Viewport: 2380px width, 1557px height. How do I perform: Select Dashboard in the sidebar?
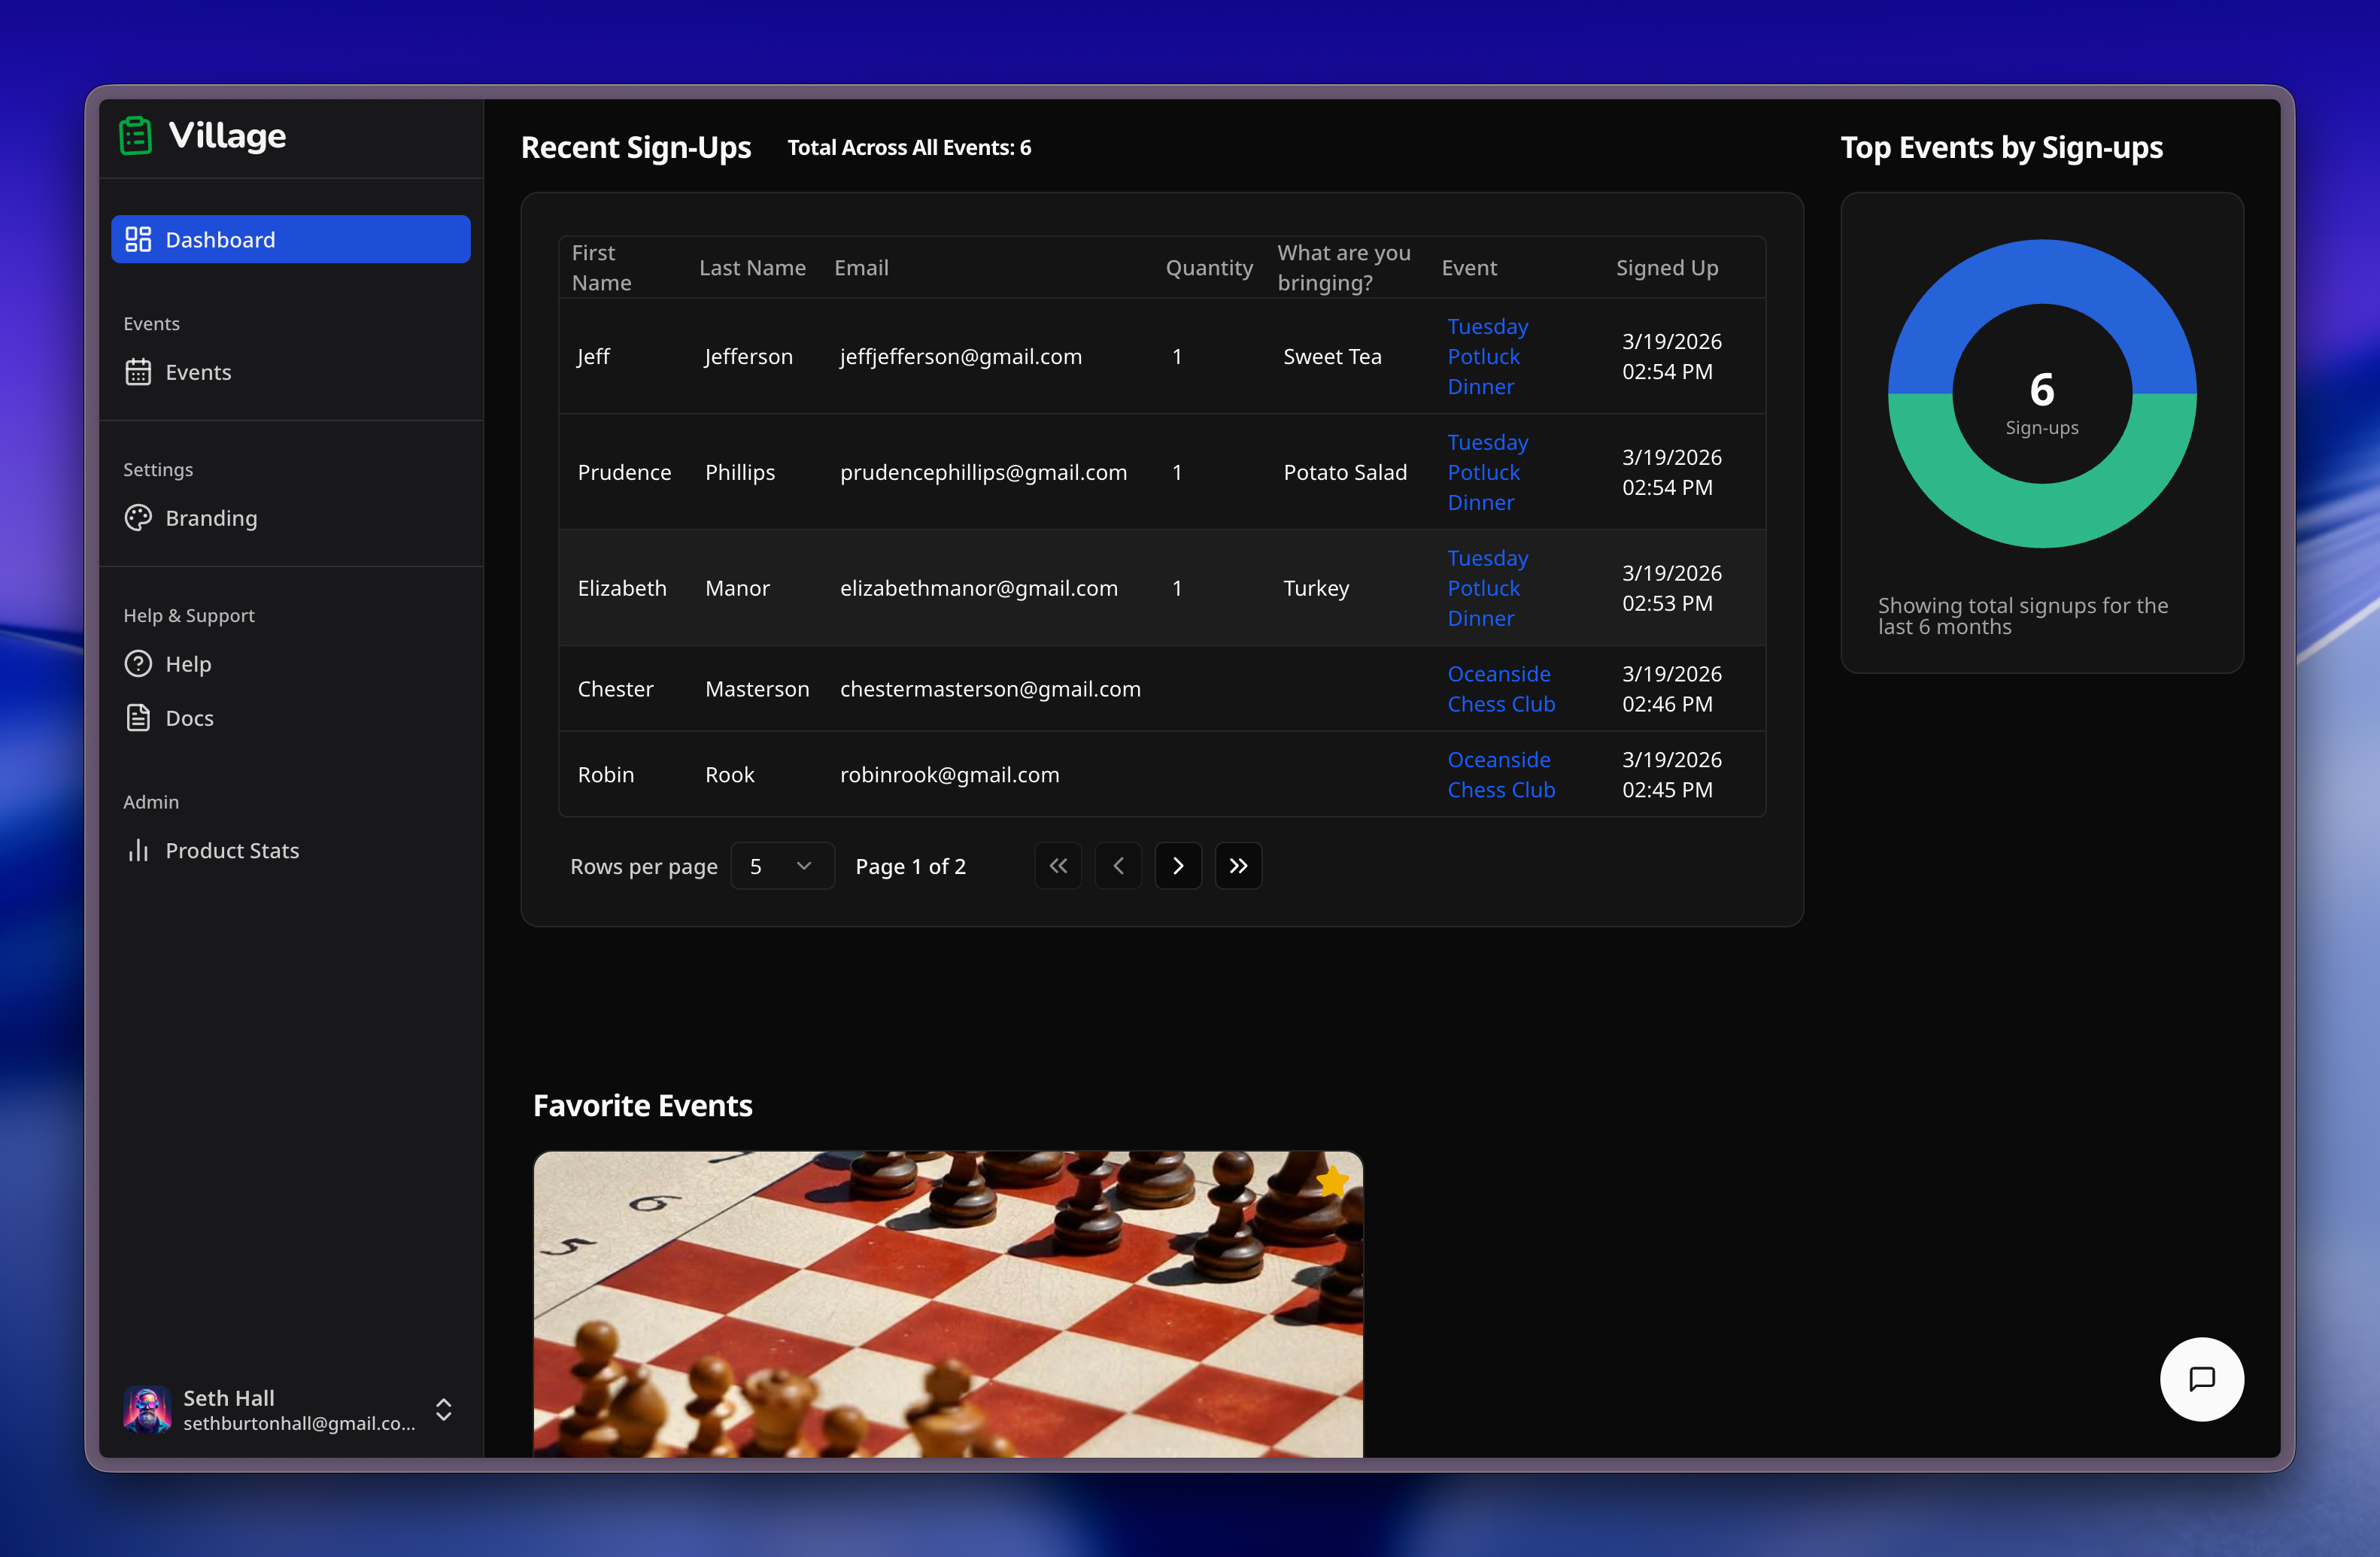tap(290, 240)
